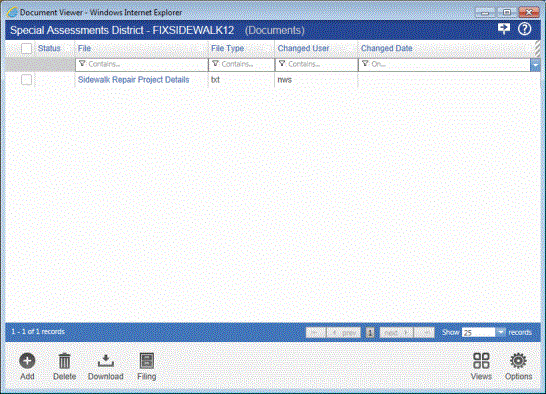Click the help question mark icon
The width and height of the screenshot is (546, 394).
524,29
